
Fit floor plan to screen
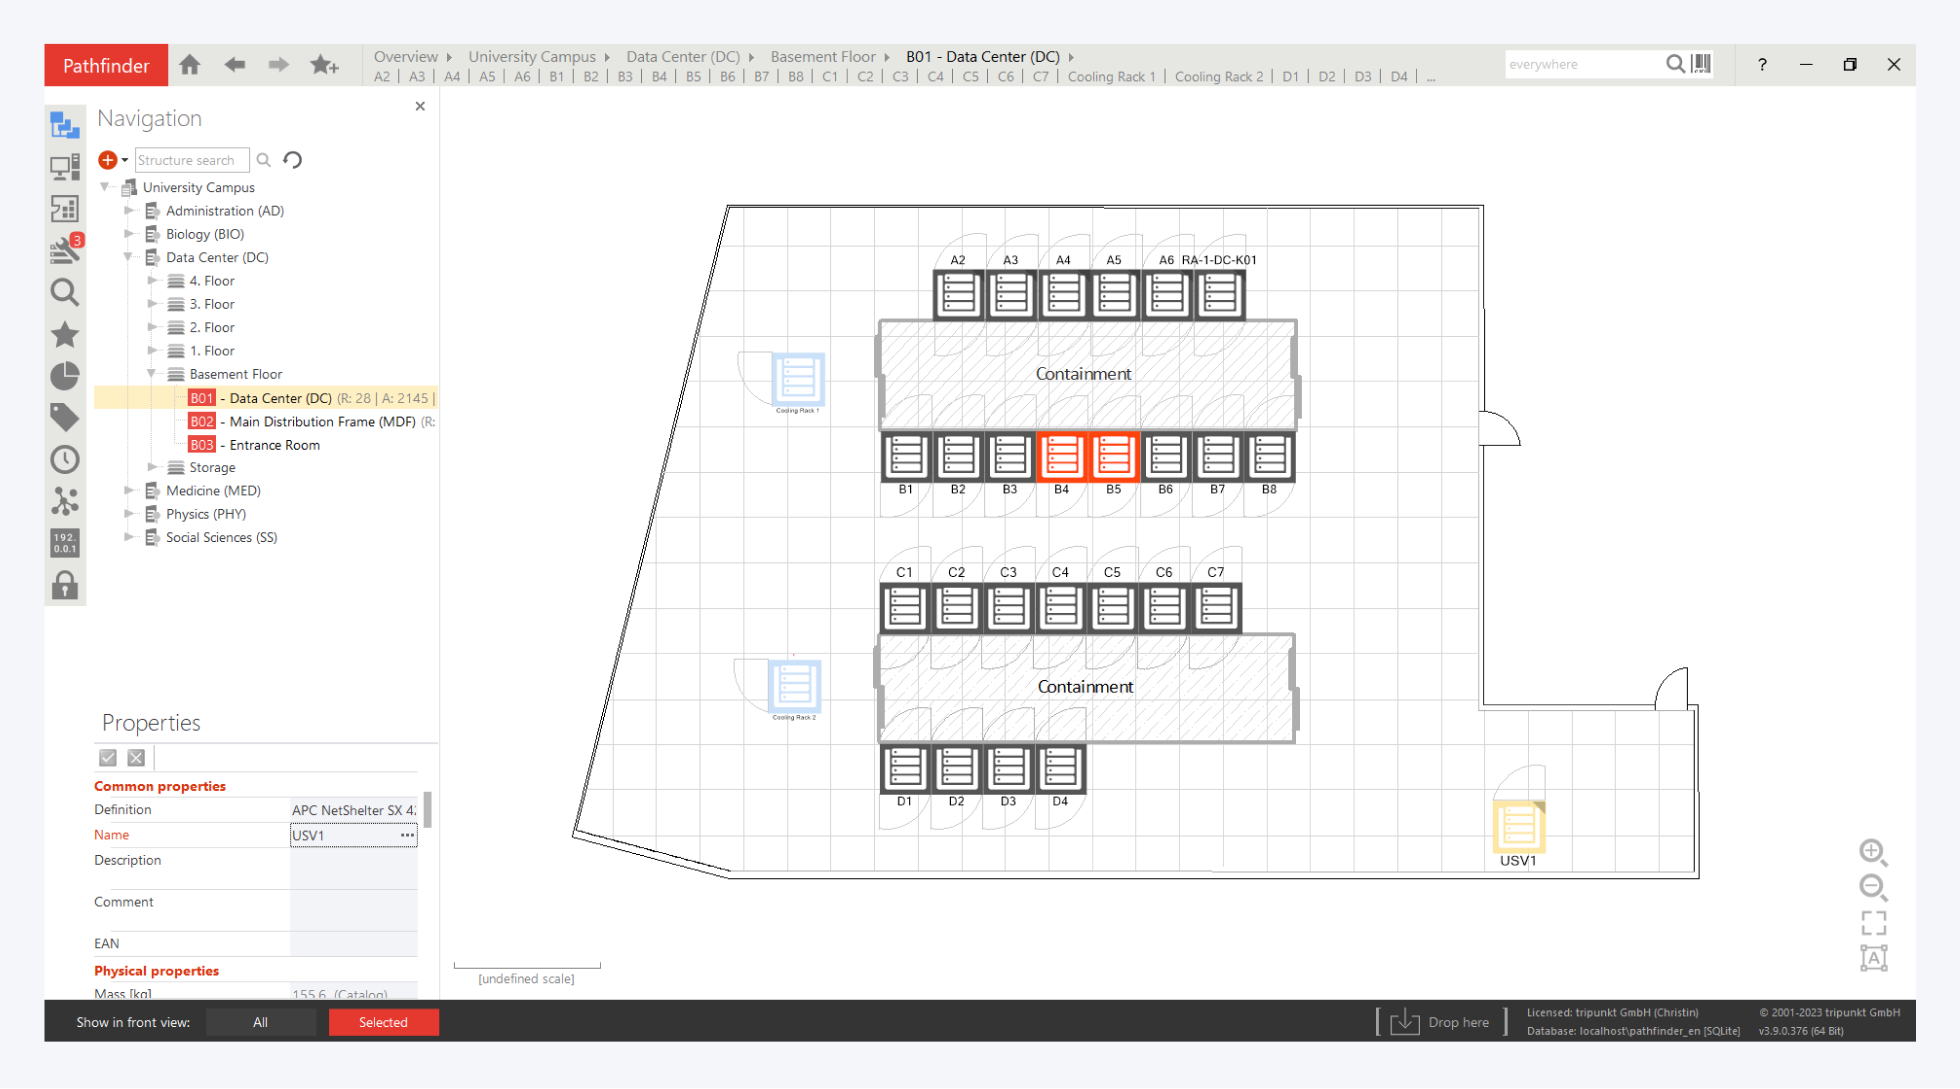click(x=1873, y=922)
